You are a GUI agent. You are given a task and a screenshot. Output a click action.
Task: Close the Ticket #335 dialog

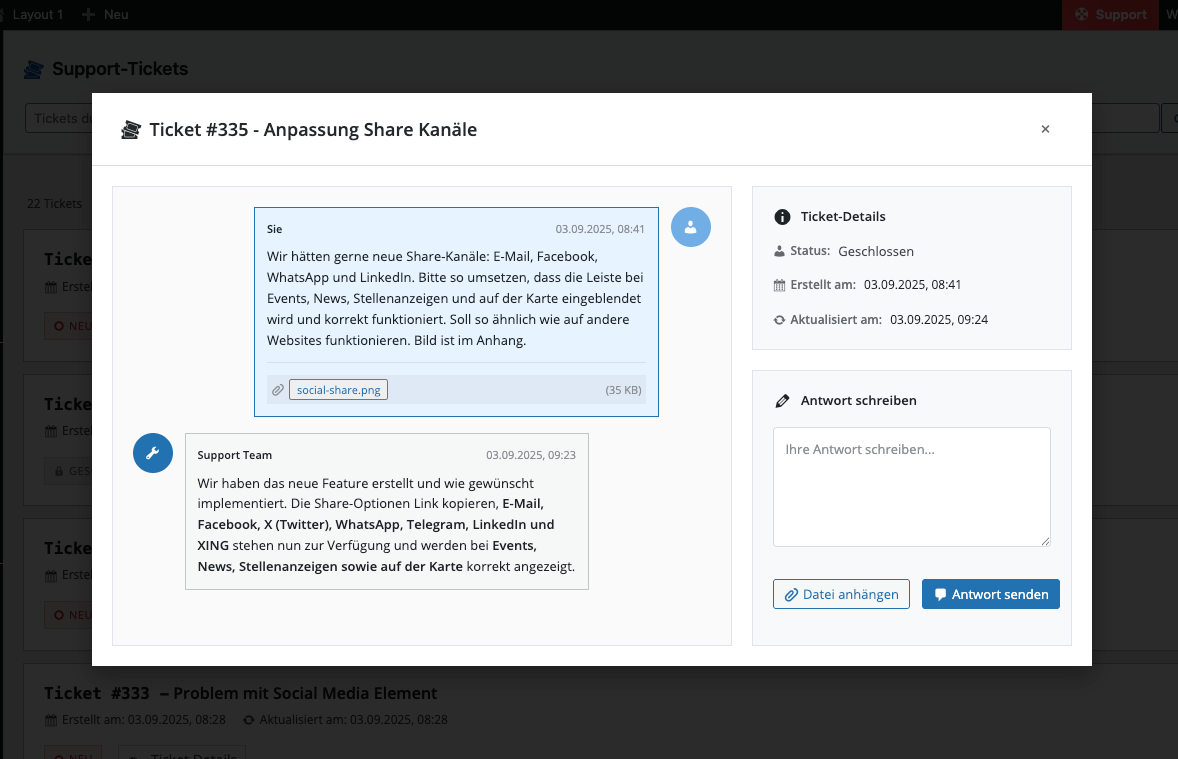click(x=1045, y=129)
